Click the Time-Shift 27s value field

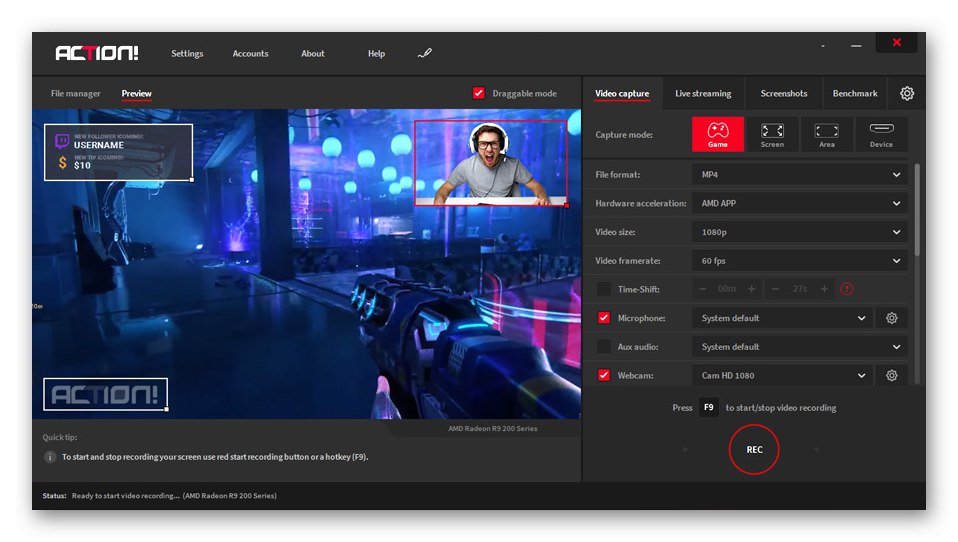pyautogui.click(x=800, y=289)
